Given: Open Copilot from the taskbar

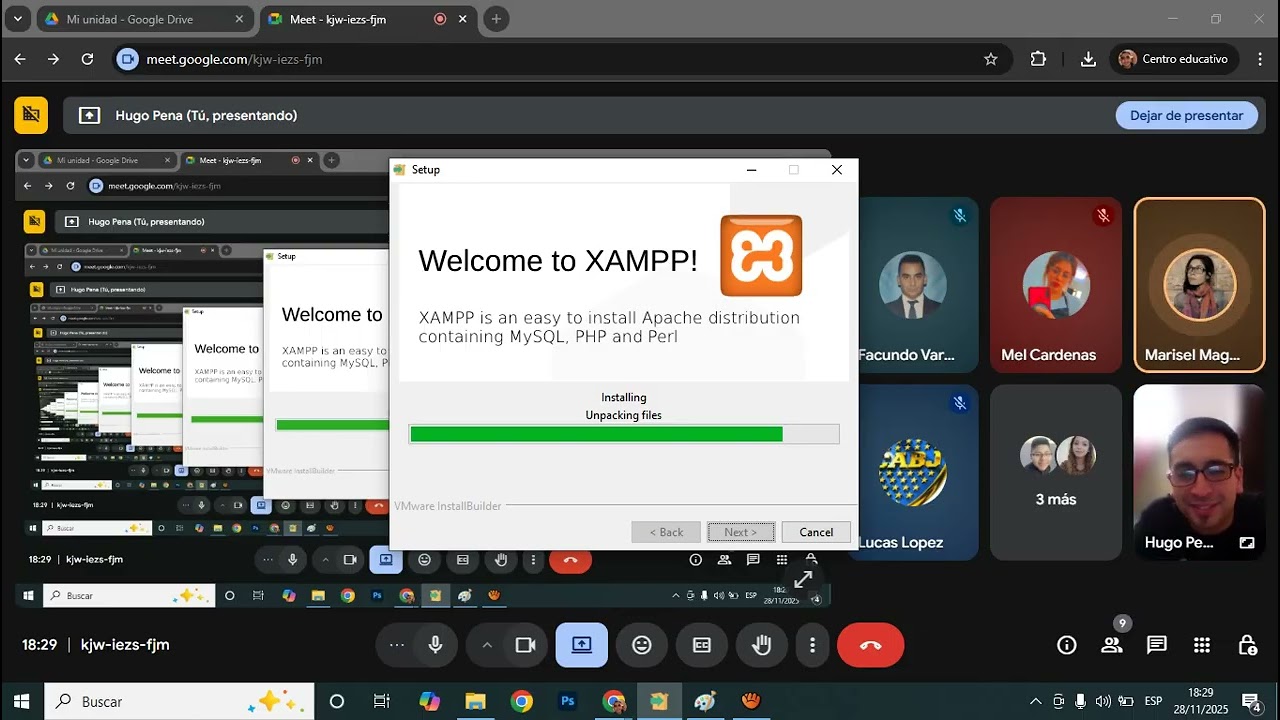Looking at the screenshot, I should (x=429, y=702).
